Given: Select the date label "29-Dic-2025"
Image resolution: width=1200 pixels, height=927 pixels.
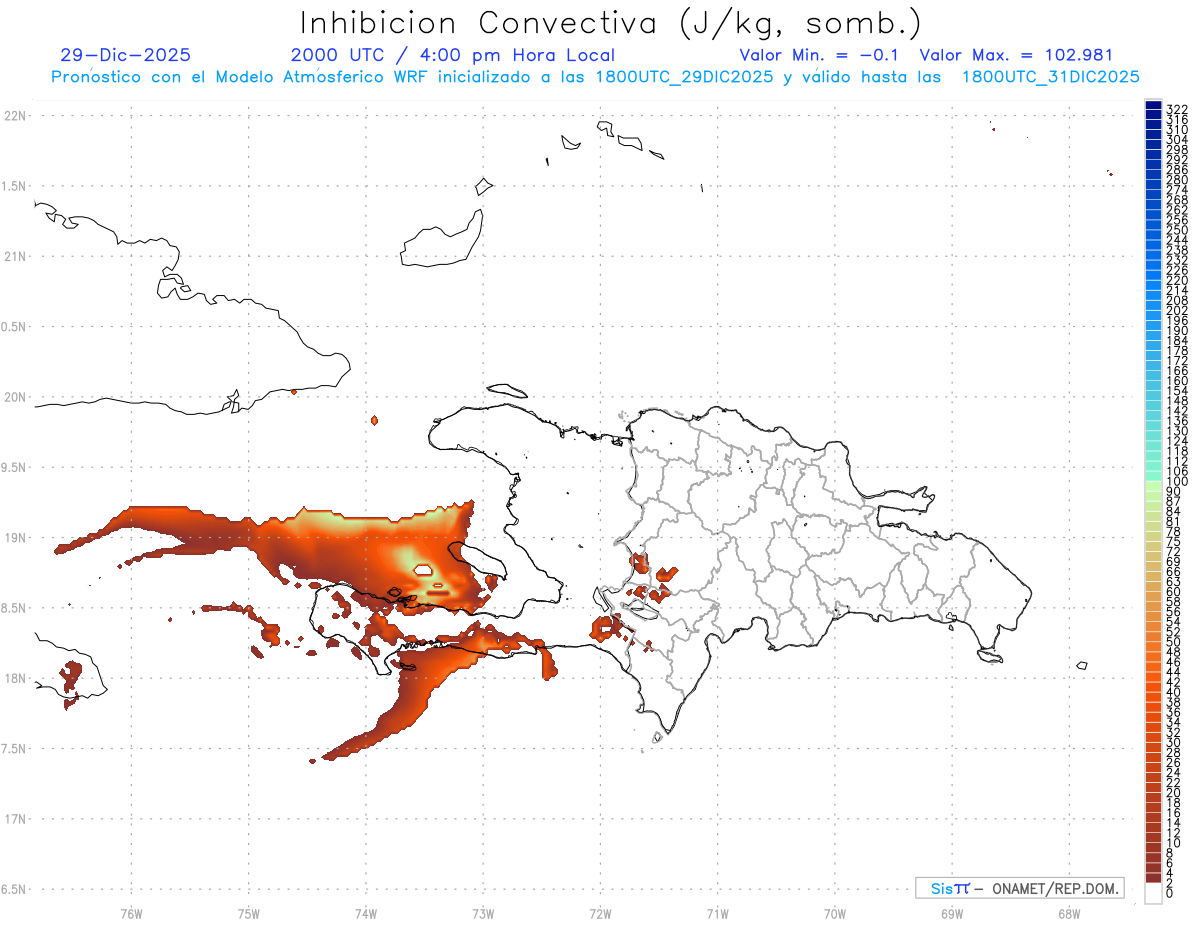Looking at the screenshot, I should 125,56.
